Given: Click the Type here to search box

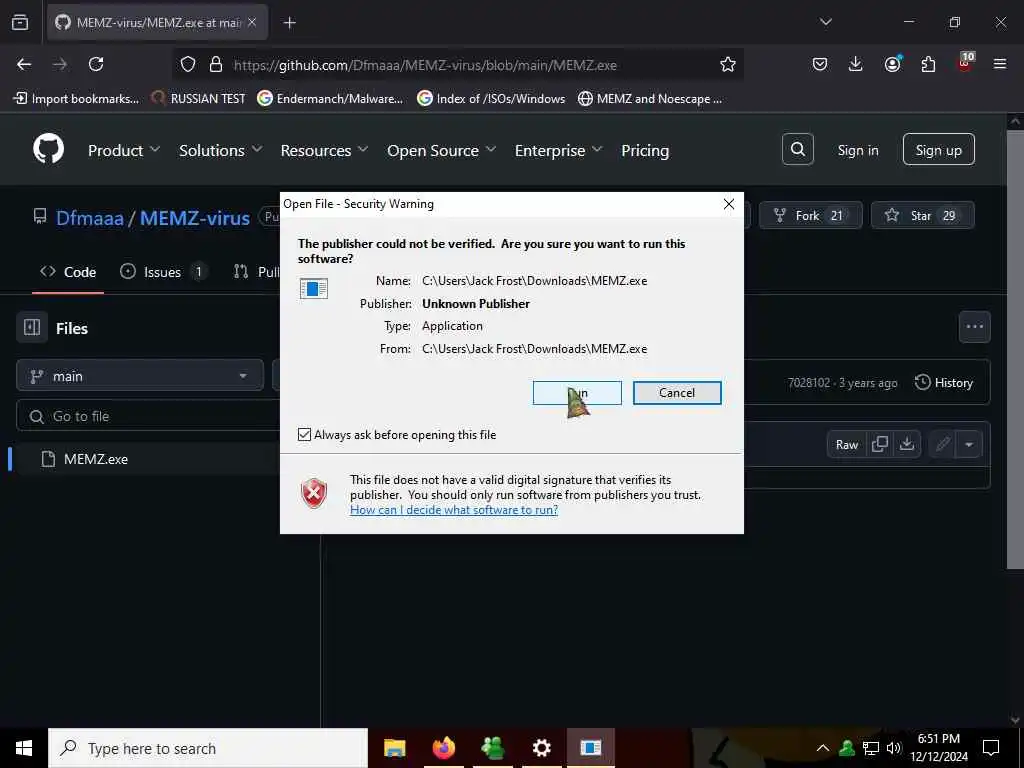Looking at the screenshot, I should 208,748.
